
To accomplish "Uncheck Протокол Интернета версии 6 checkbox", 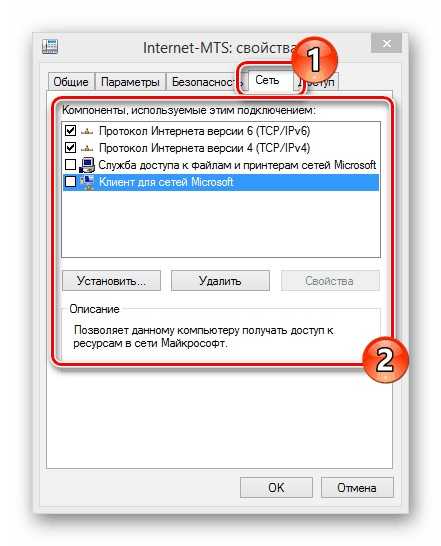I will 71,131.
